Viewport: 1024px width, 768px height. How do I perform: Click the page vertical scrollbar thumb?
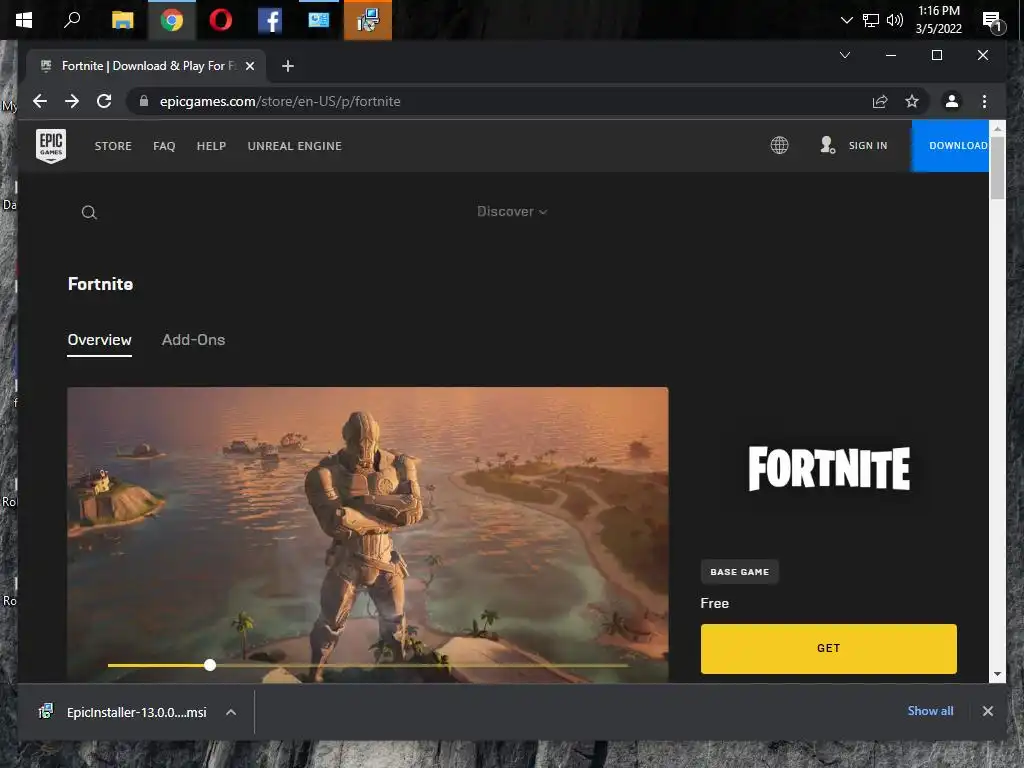(x=997, y=168)
